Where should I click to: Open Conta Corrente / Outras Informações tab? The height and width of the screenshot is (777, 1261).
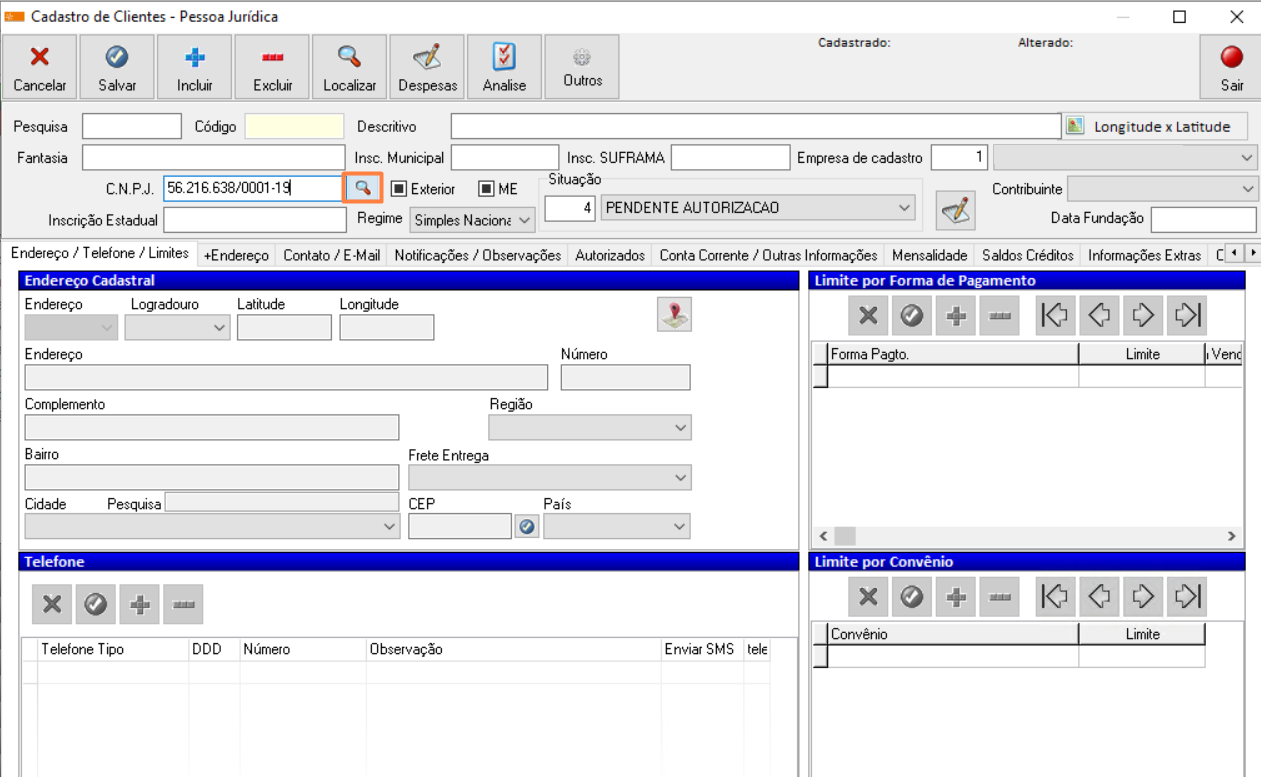click(768, 256)
